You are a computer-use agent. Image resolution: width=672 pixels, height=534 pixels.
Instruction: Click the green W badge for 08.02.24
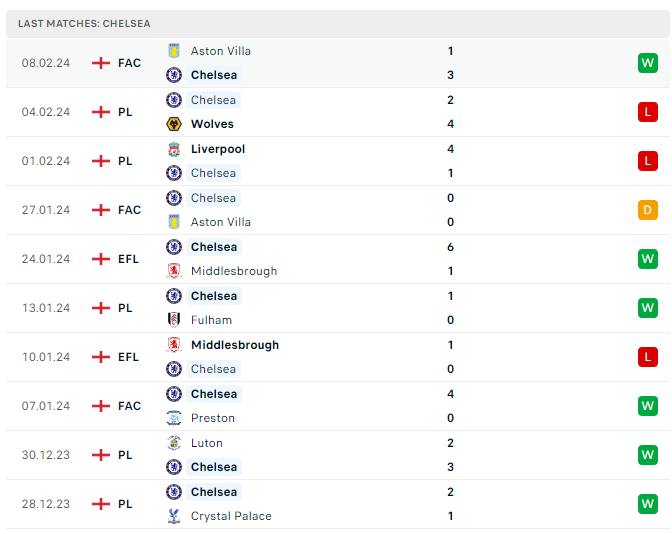click(648, 63)
